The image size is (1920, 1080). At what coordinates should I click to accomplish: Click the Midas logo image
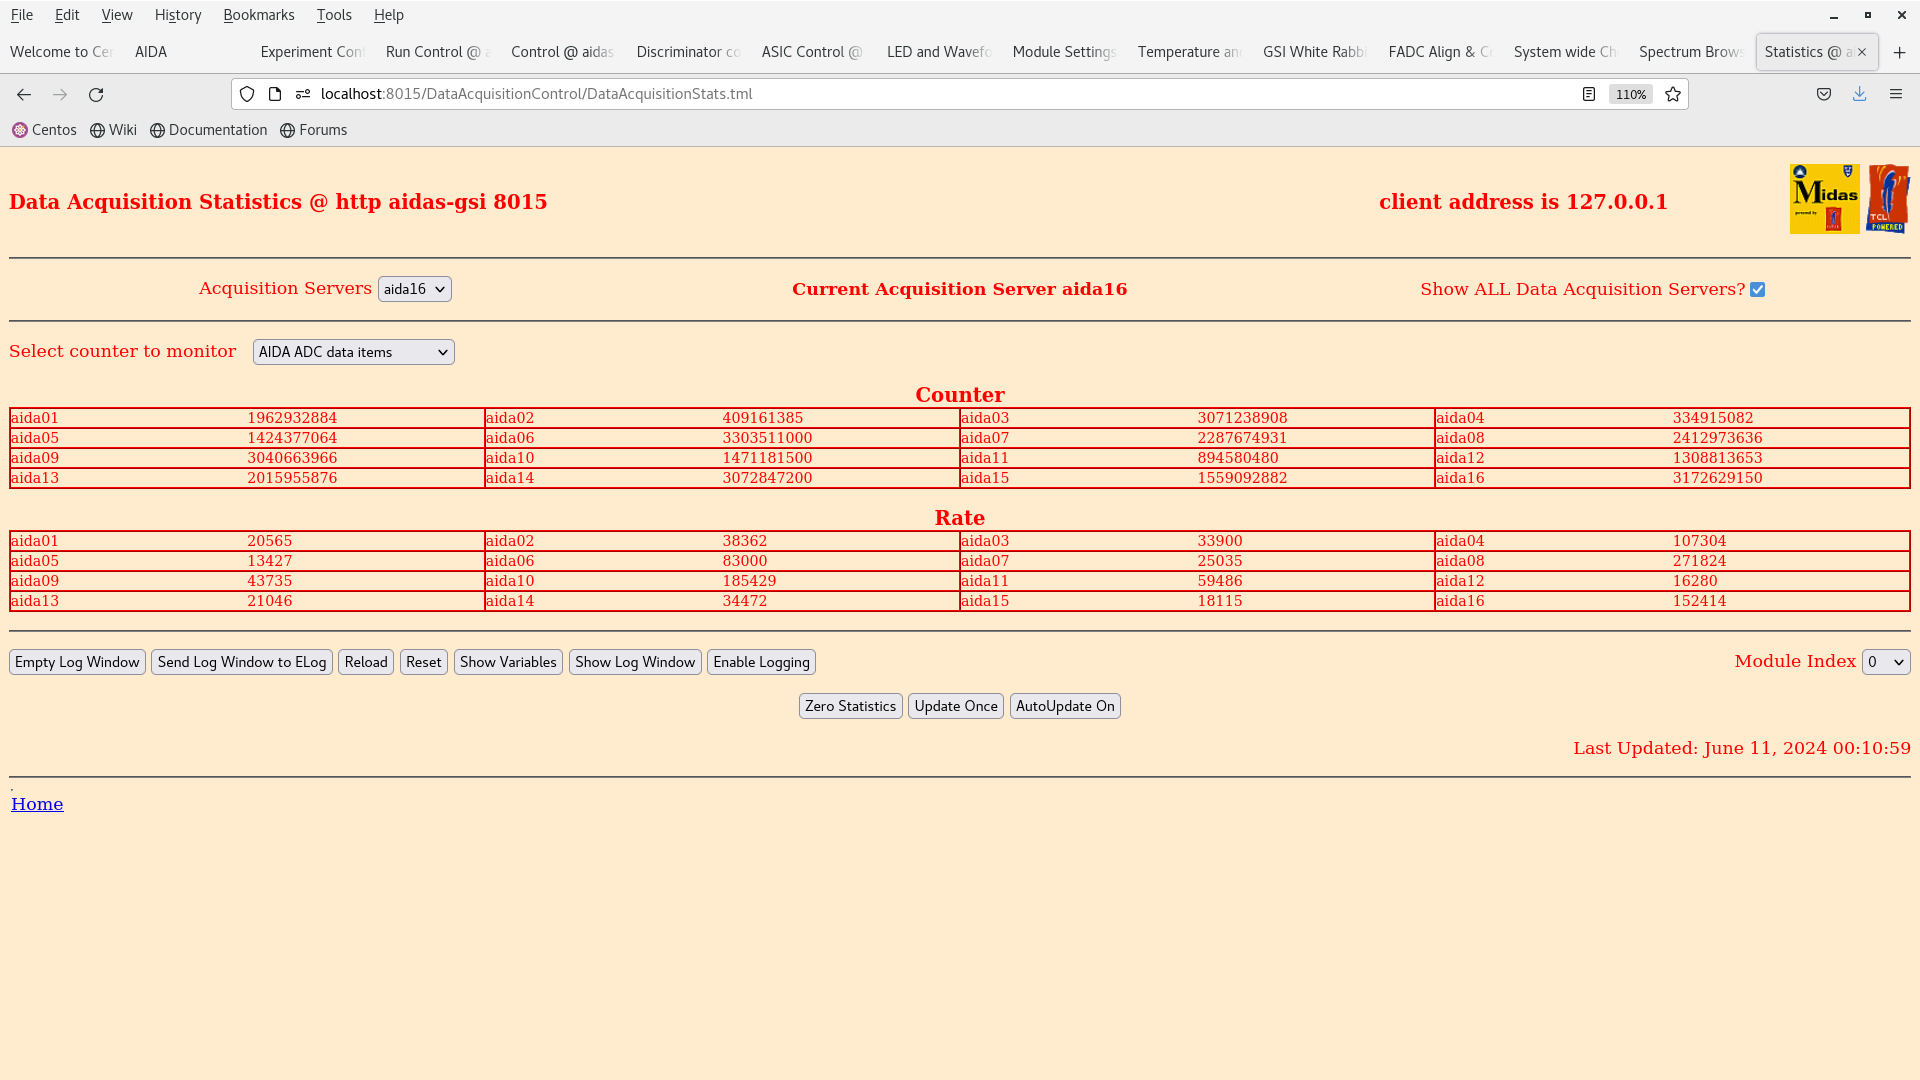click(1824, 199)
